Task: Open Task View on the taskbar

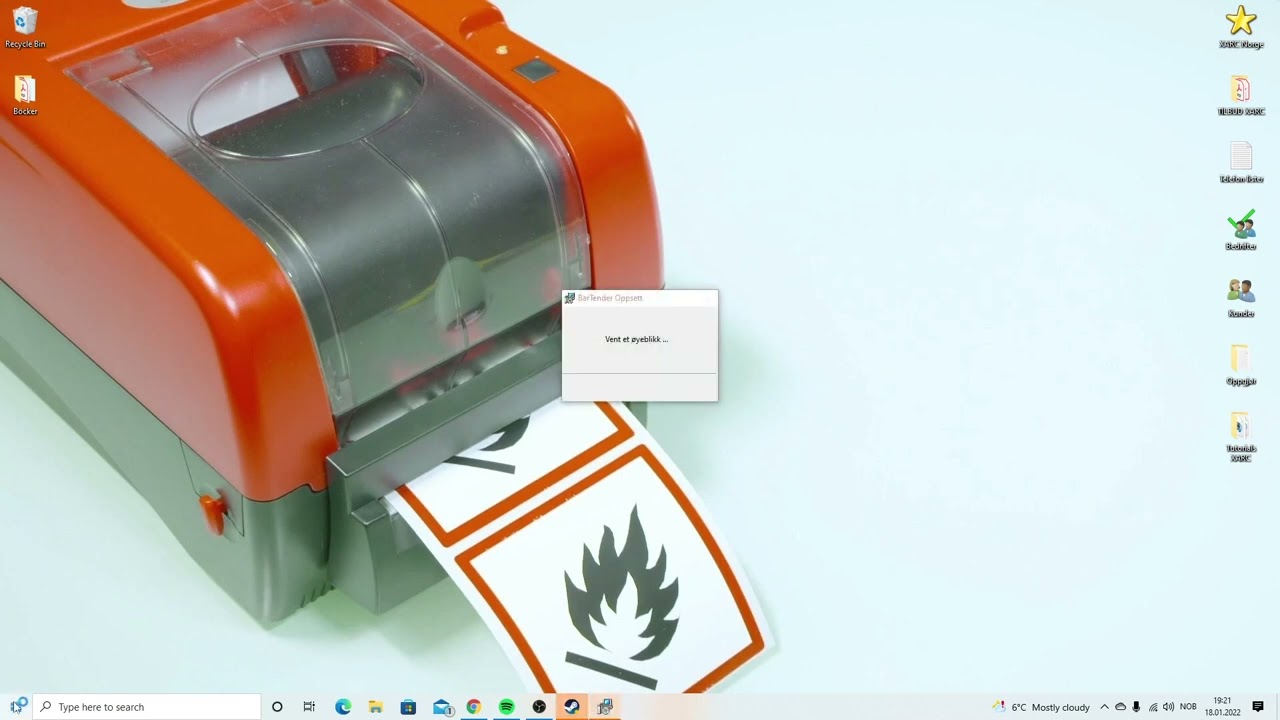Action: [x=309, y=707]
